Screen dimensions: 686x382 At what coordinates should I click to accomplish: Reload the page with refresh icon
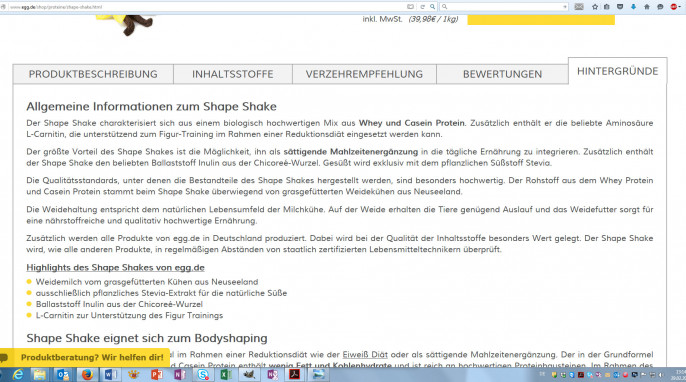(422, 7)
